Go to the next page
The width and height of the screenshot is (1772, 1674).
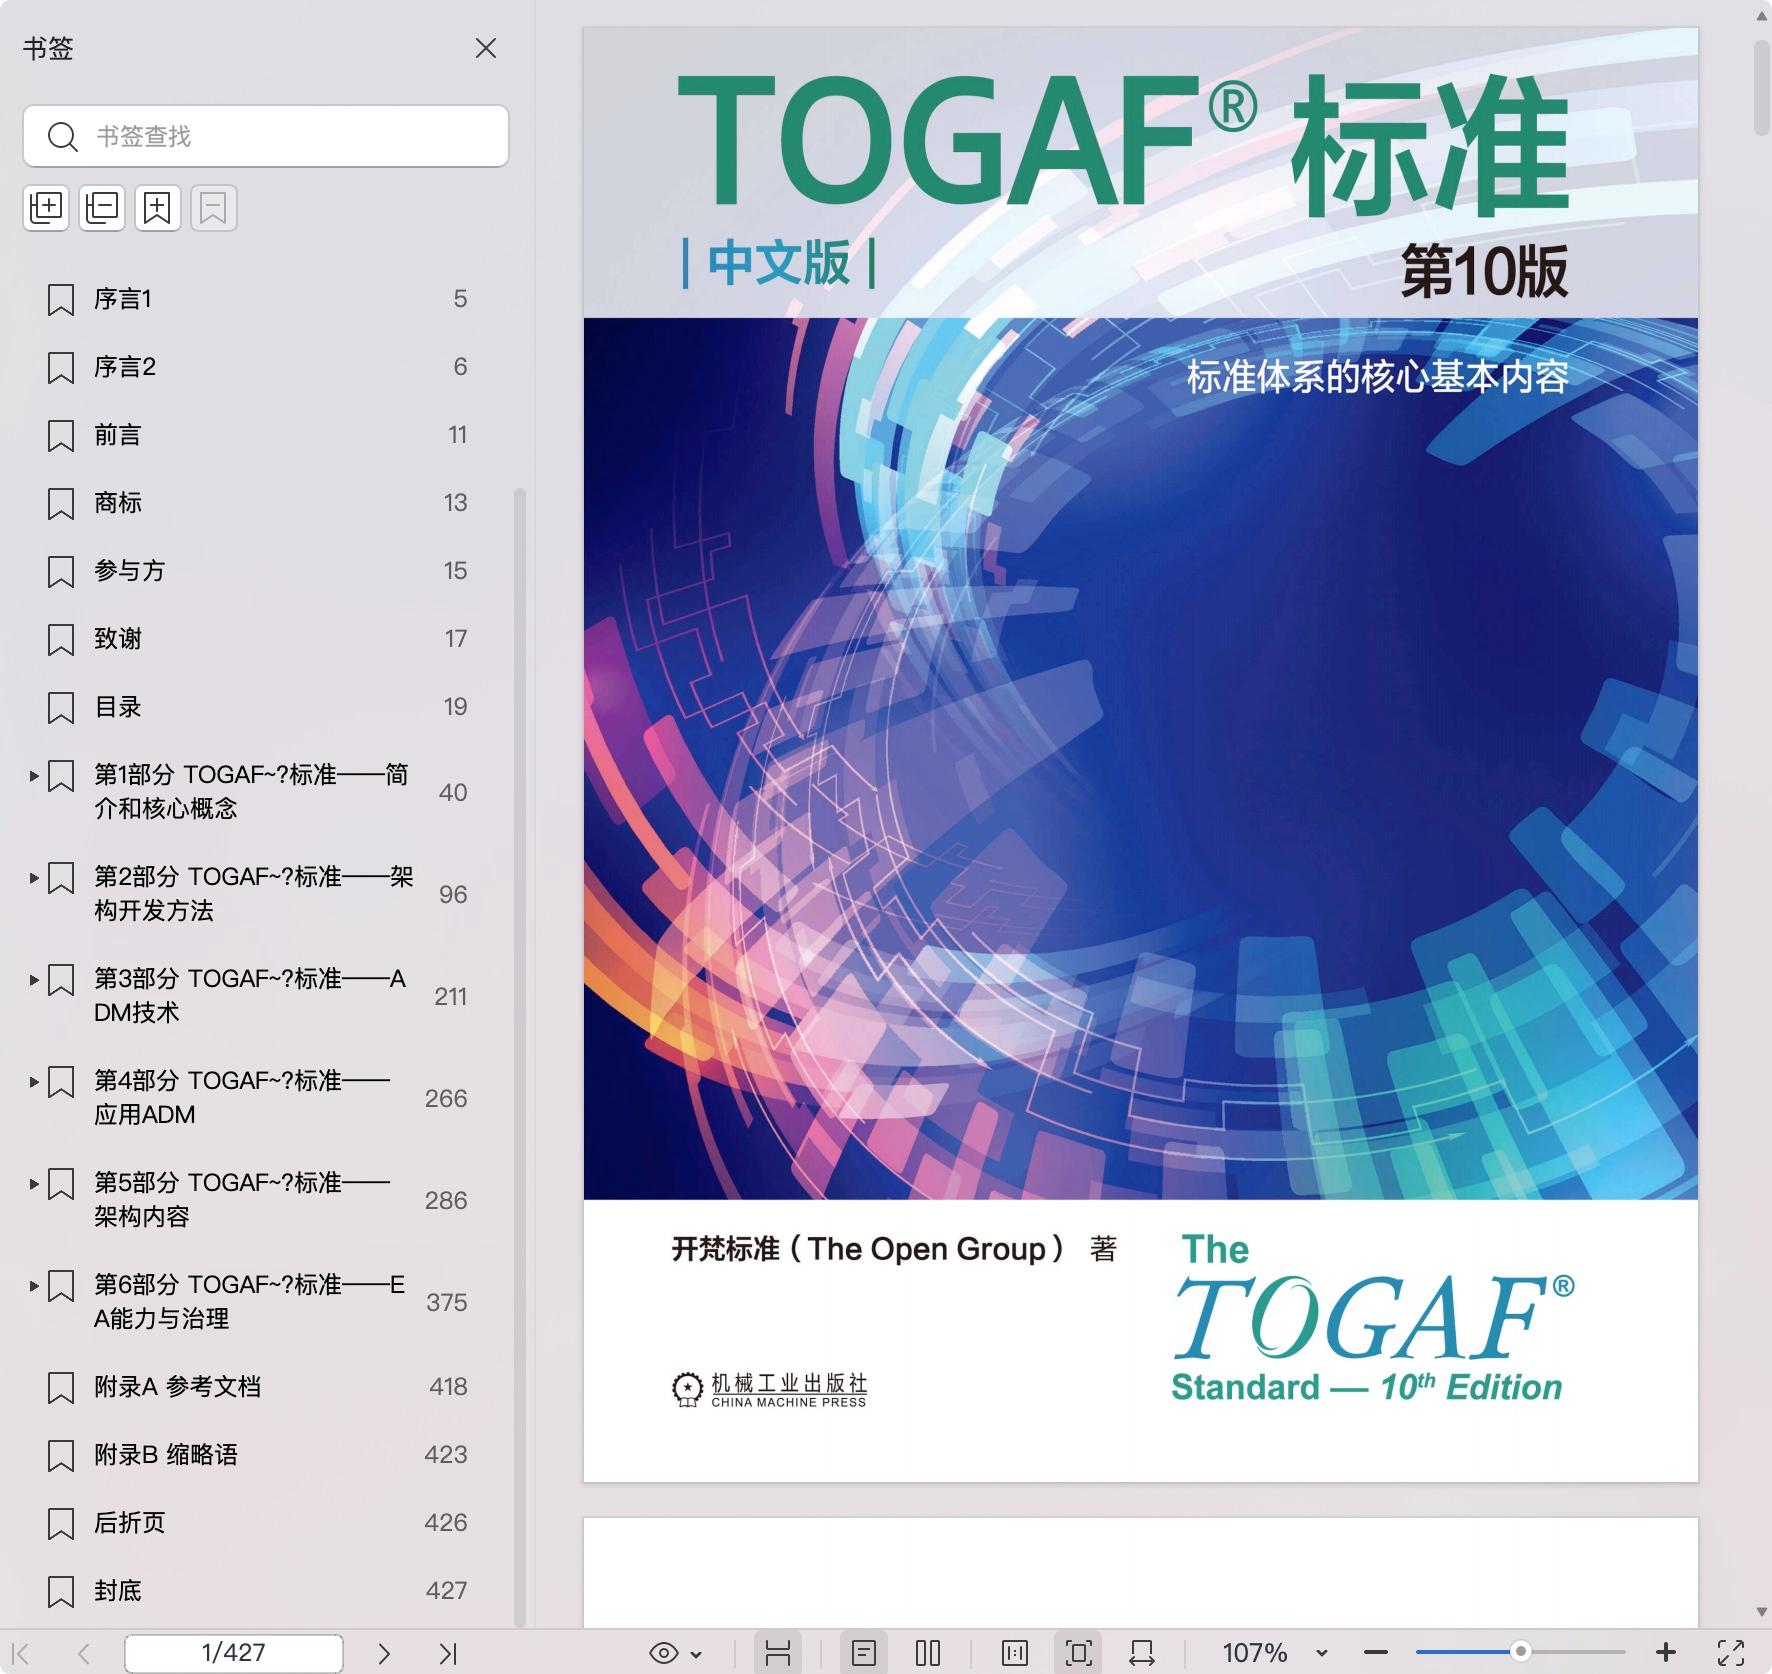383,1653
